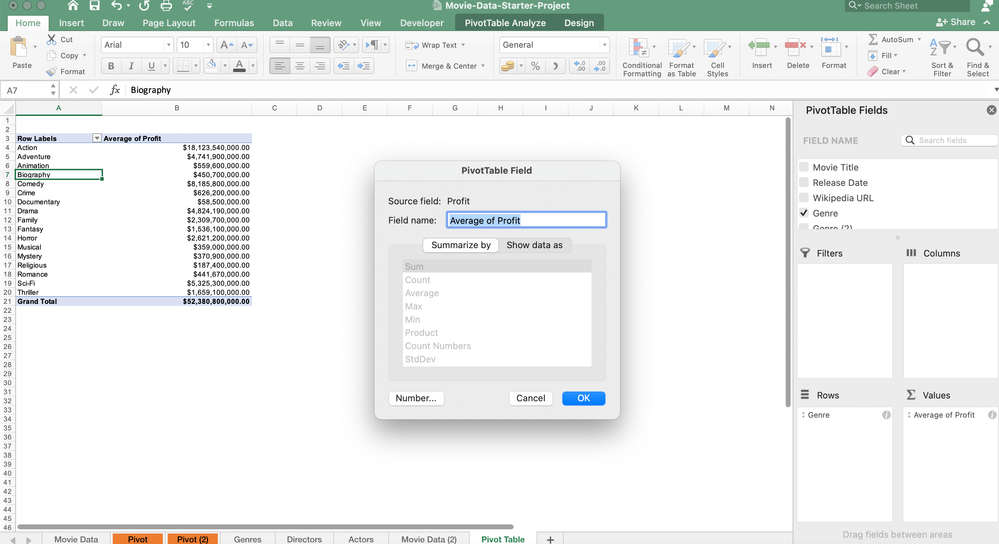Click OK in PivotTable Field dialog

(x=584, y=398)
